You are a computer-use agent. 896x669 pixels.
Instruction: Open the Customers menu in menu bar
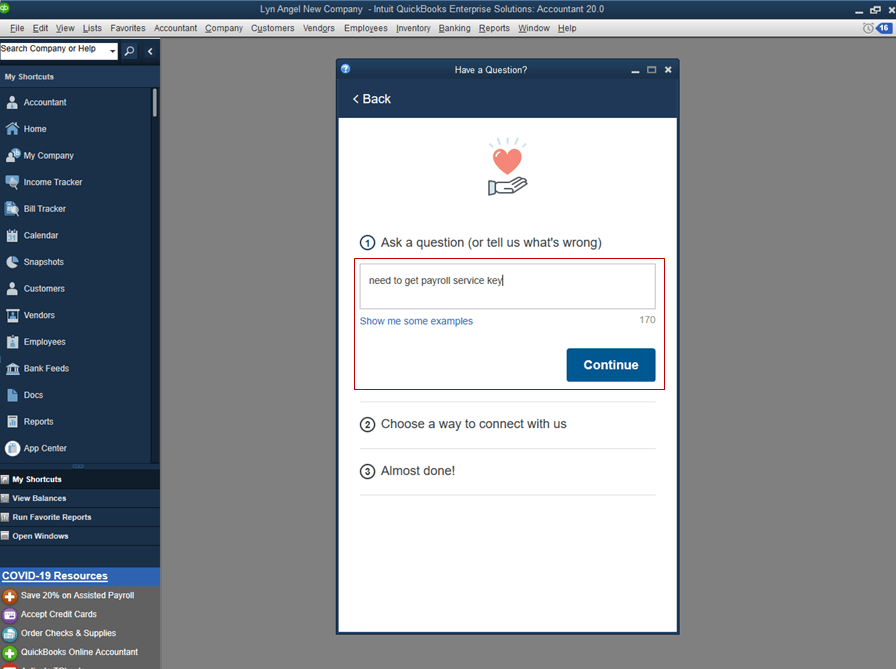point(273,28)
